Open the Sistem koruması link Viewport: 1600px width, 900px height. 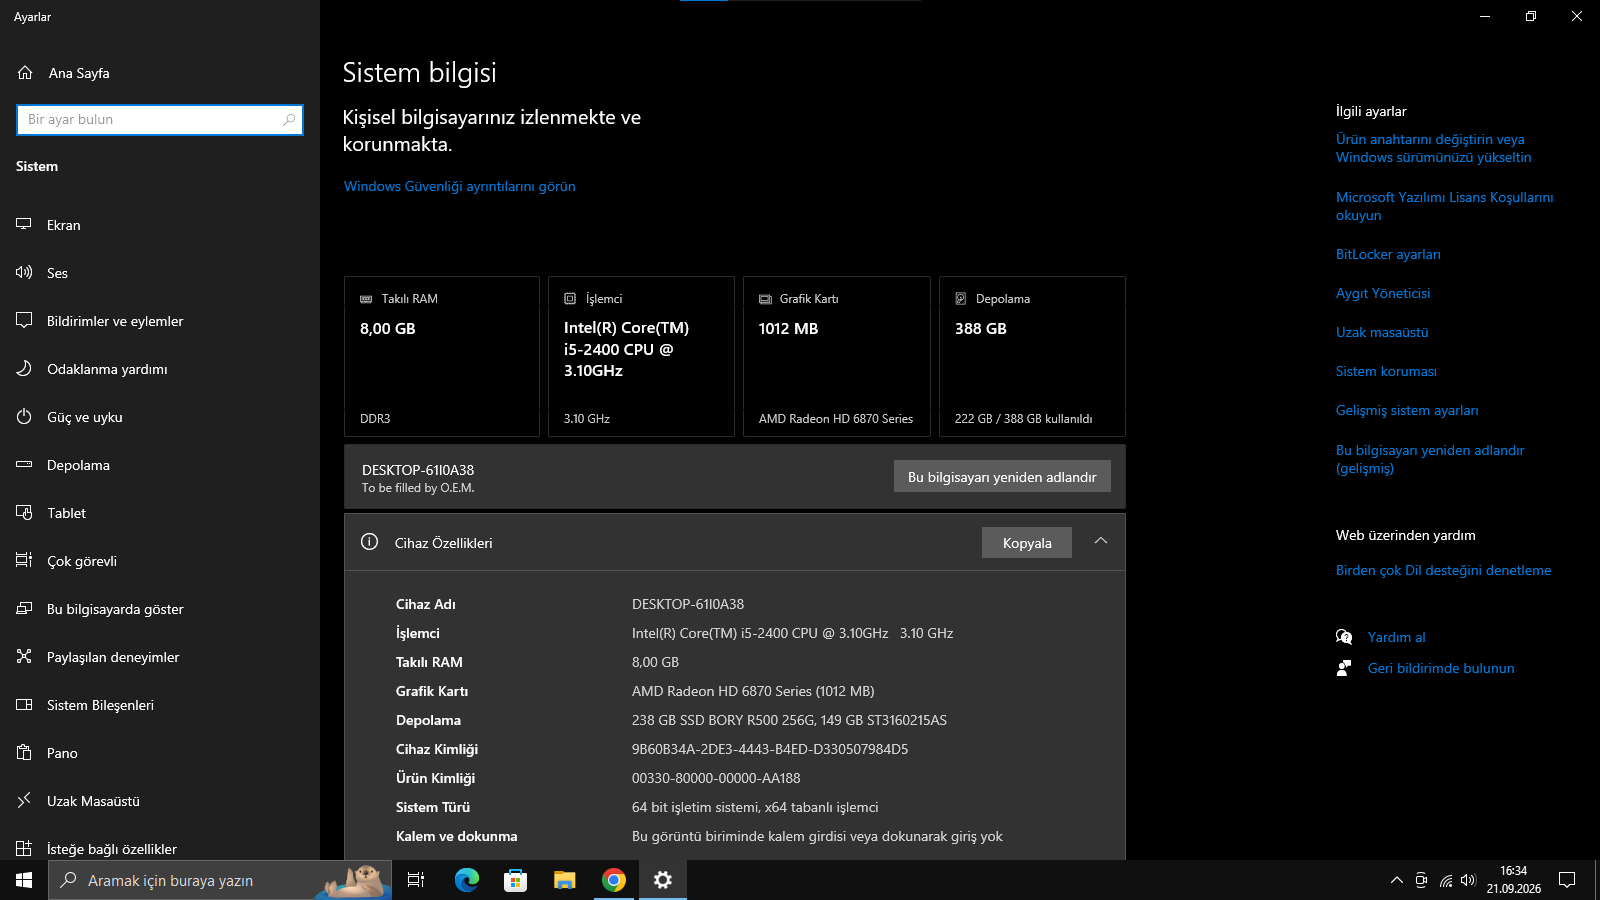point(1386,371)
